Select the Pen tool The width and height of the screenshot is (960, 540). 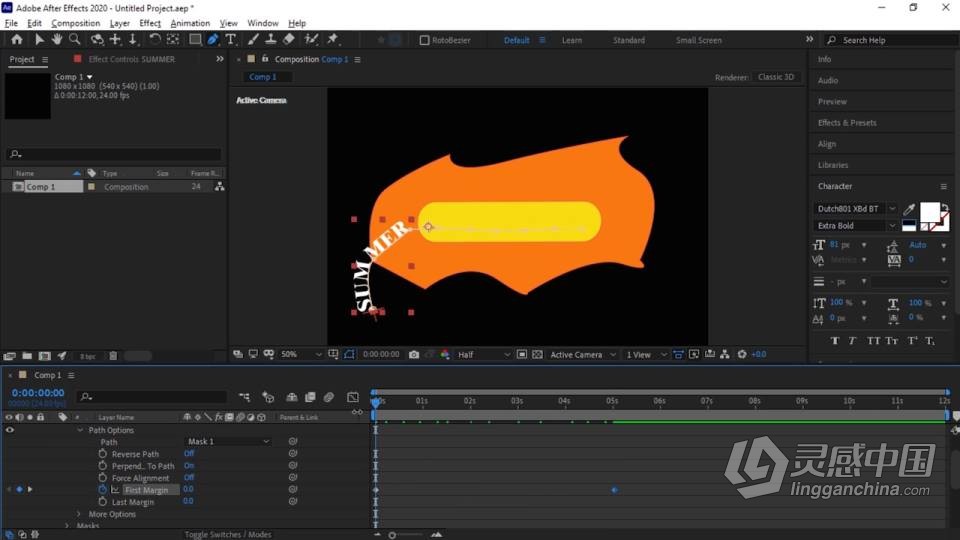pyautogui.click(x=212, y=40)
